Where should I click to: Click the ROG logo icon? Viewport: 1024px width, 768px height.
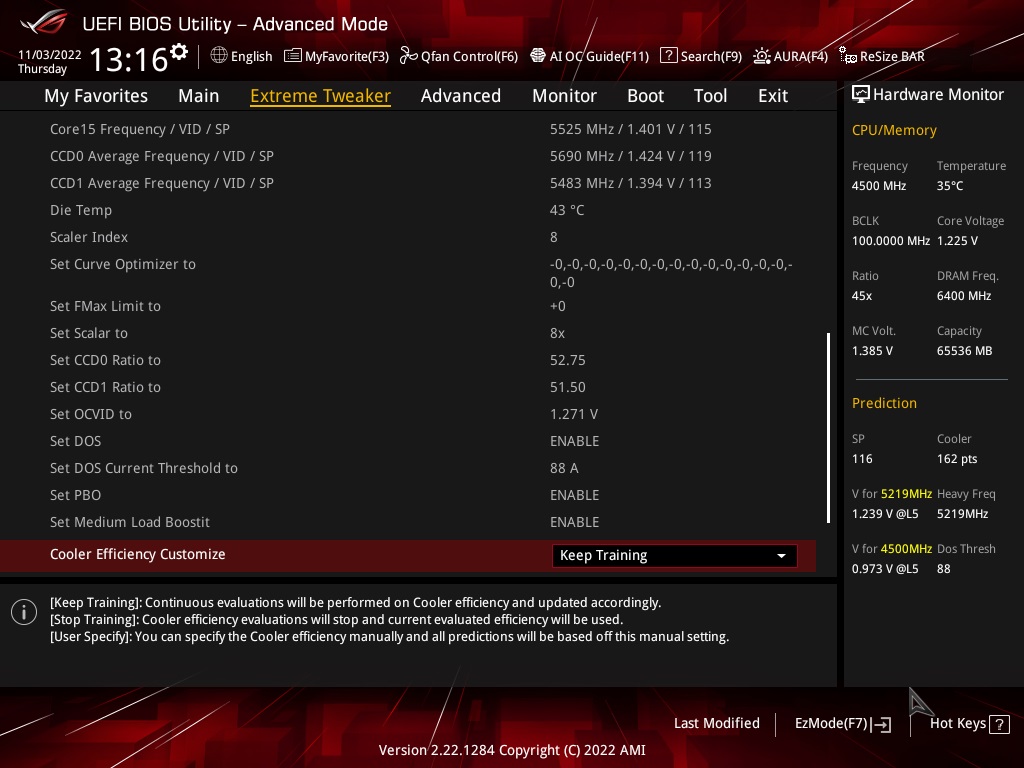click(x=44, y=22)
